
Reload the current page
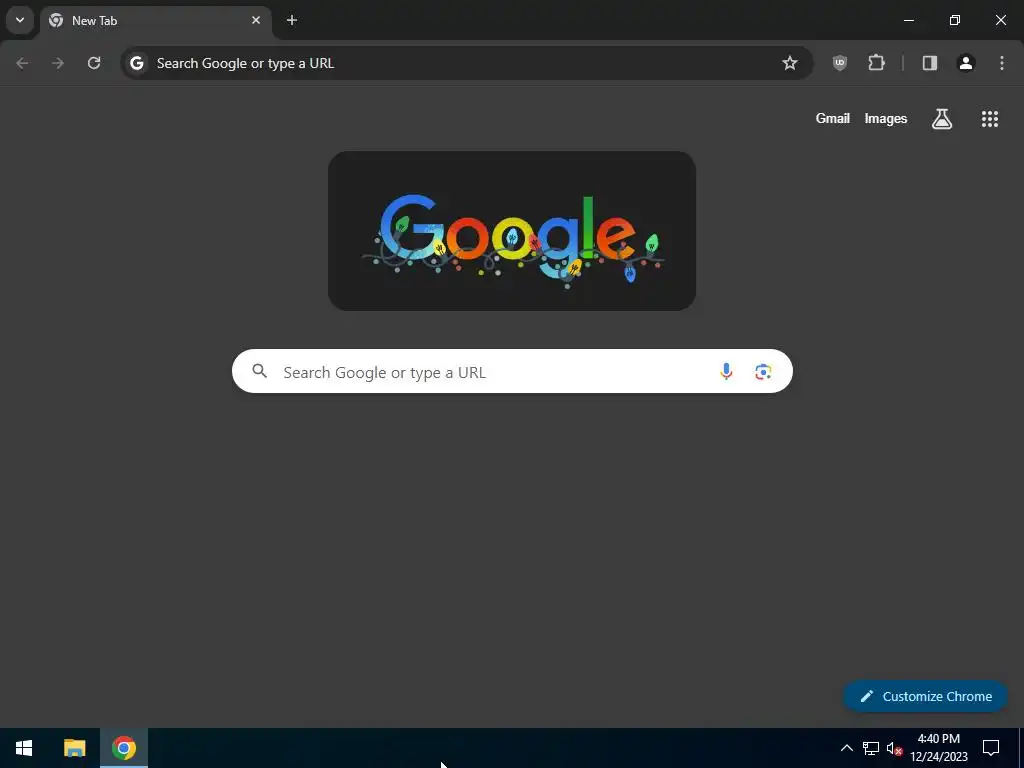[x=94, y=63]
